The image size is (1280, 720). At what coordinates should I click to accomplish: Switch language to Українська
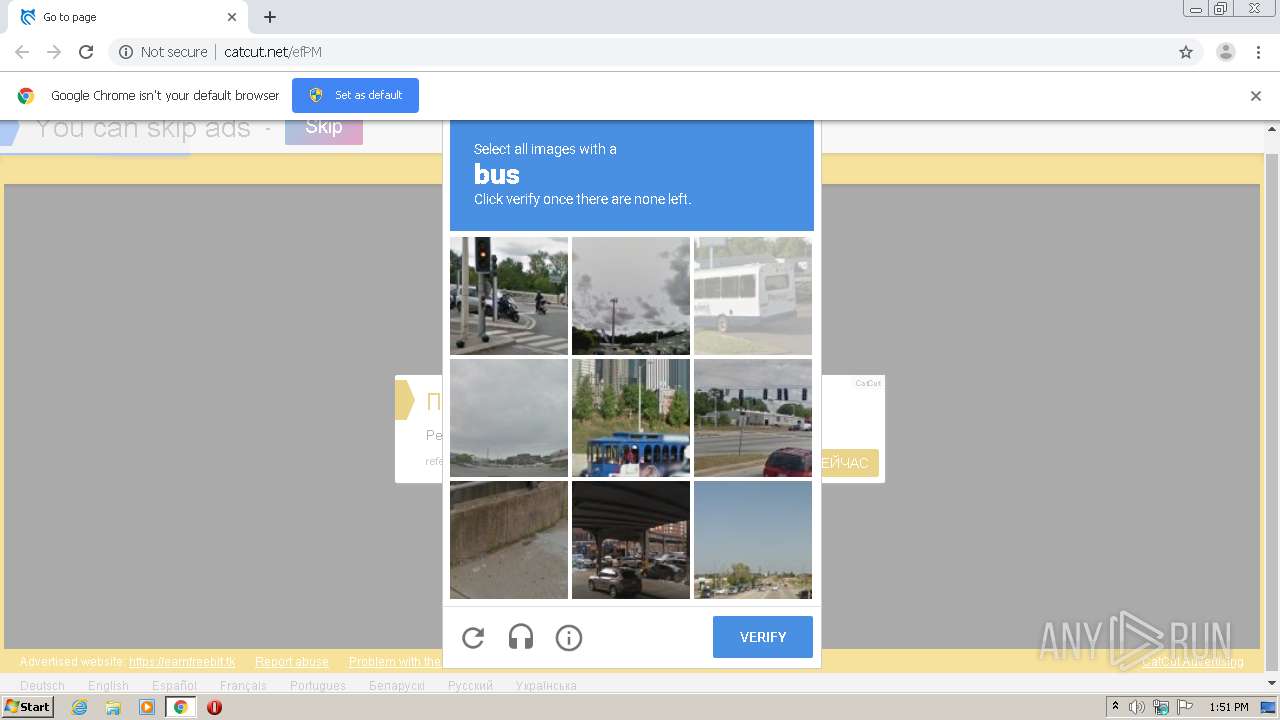coord(546,686)
